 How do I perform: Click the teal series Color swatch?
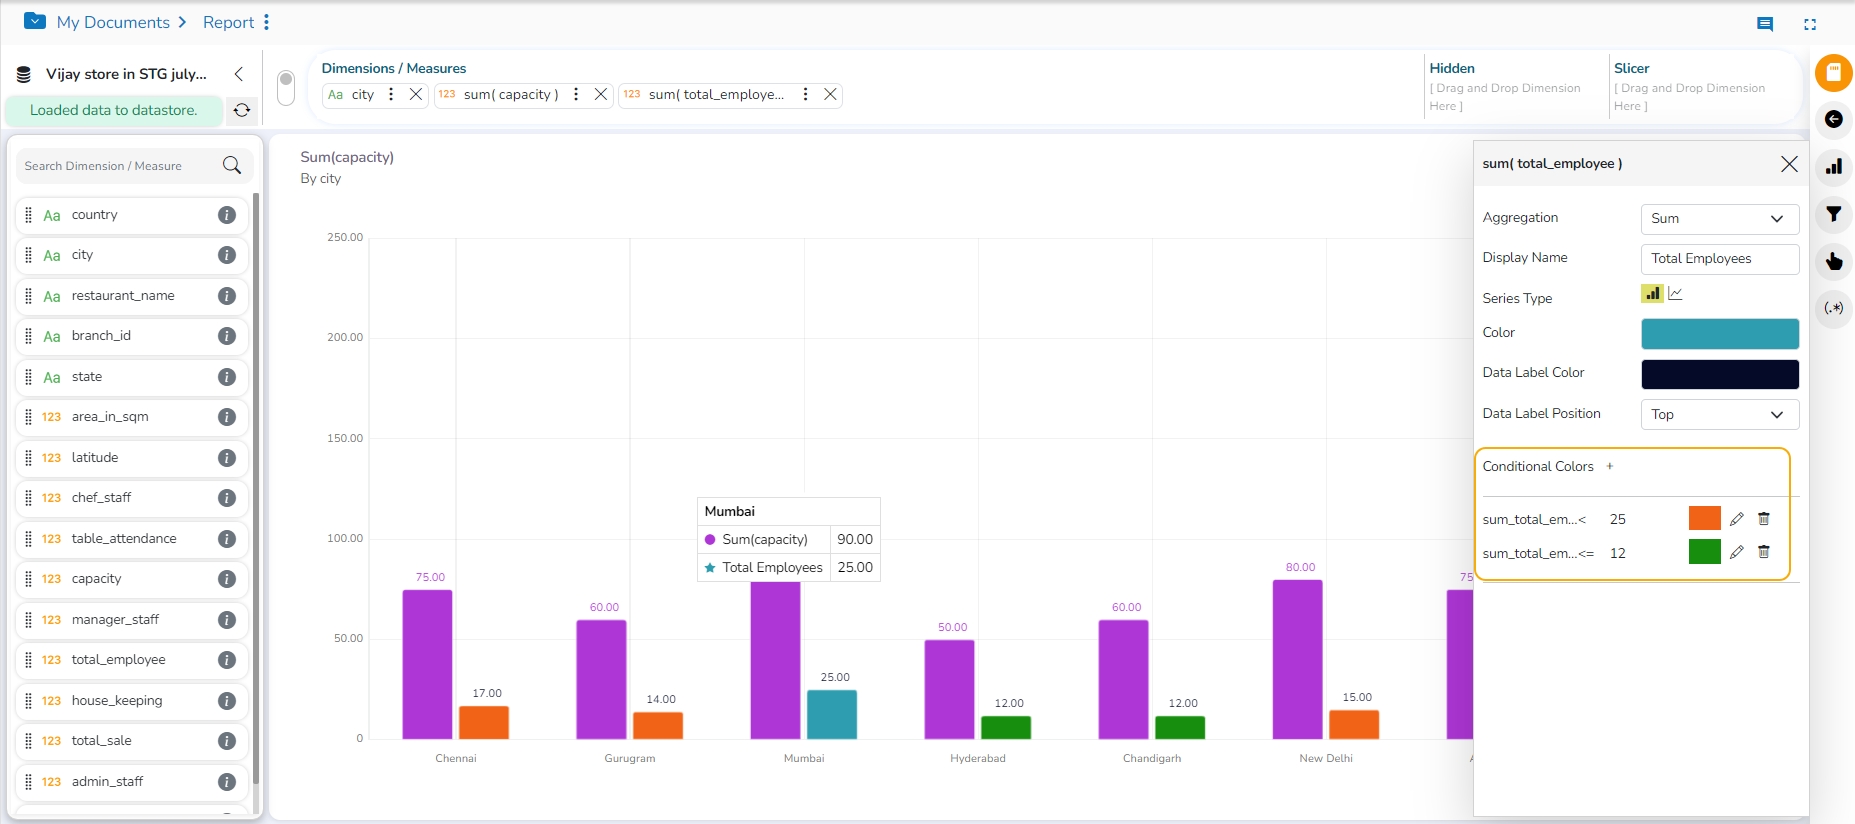pyautogui.click(x=1719, y=334)
